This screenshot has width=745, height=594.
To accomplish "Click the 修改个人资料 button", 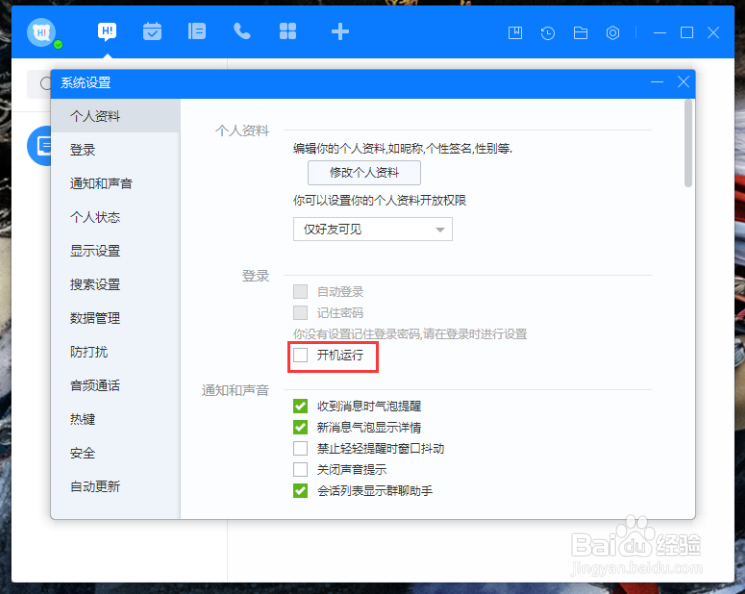I will 364,172.
